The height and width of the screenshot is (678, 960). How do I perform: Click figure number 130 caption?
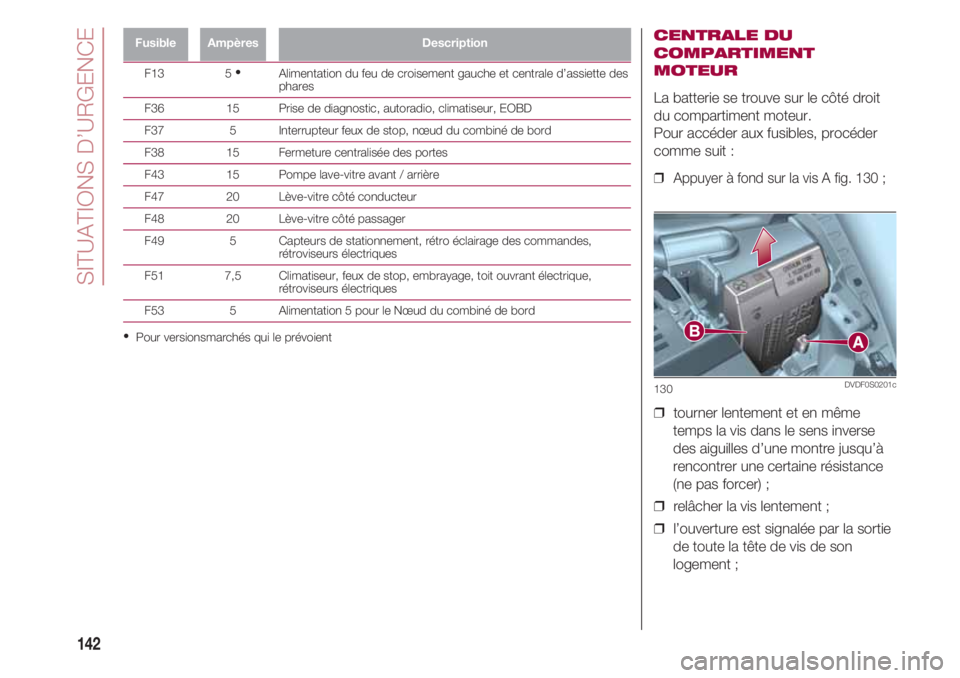pos(663,389)
